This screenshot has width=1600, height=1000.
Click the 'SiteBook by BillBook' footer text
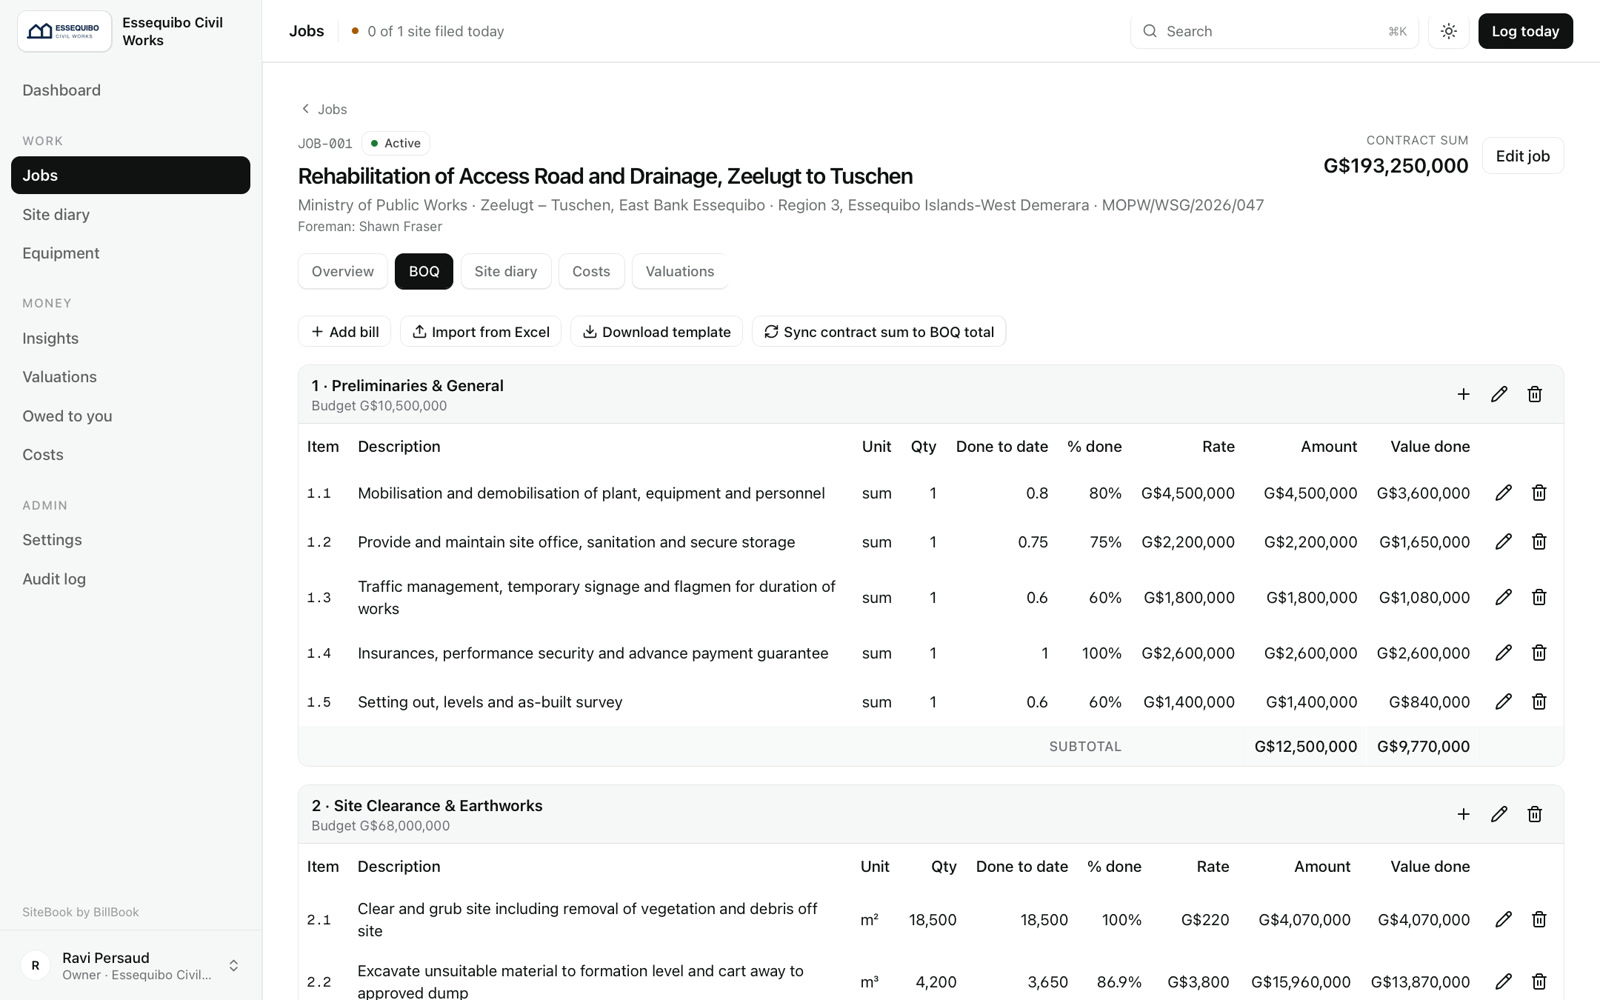(81, 912)
